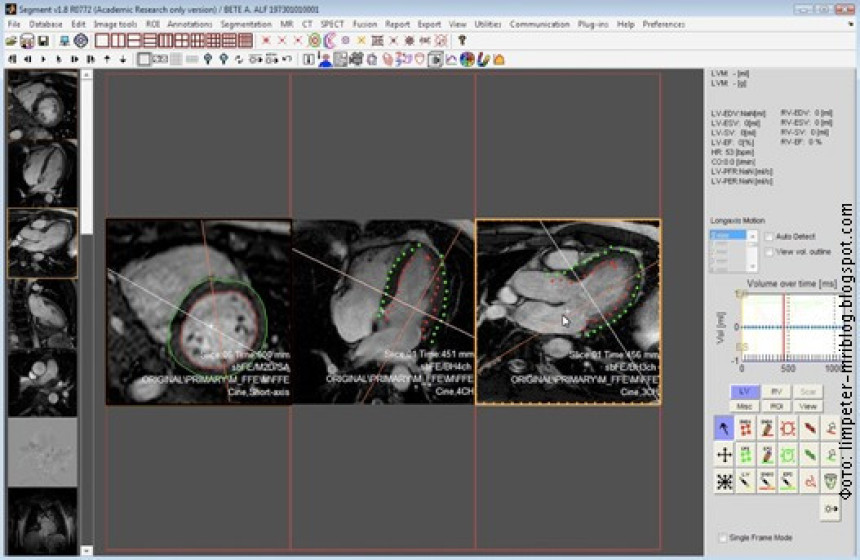Image resolution: width=860 pixels, height=560 pixels.
Task: Click the thumbnail strip scroll-down arrow
Action: click(87, 551)
